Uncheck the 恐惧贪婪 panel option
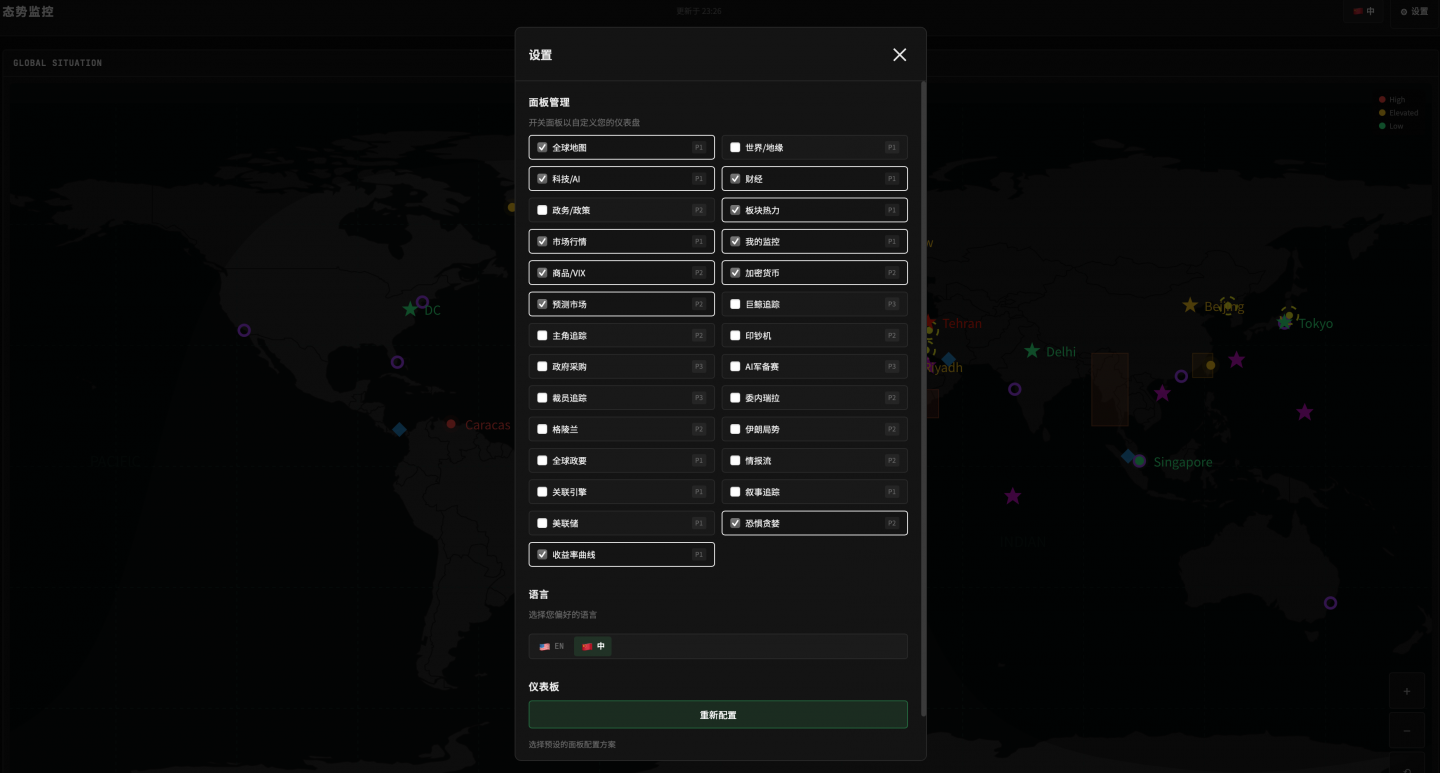The width and height of the screenshot is (1440, 773). click(735, 523)
